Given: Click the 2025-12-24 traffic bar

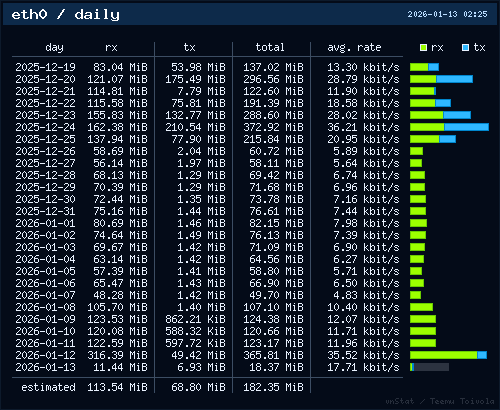Looking at the screenshot, I should point(449,127).
